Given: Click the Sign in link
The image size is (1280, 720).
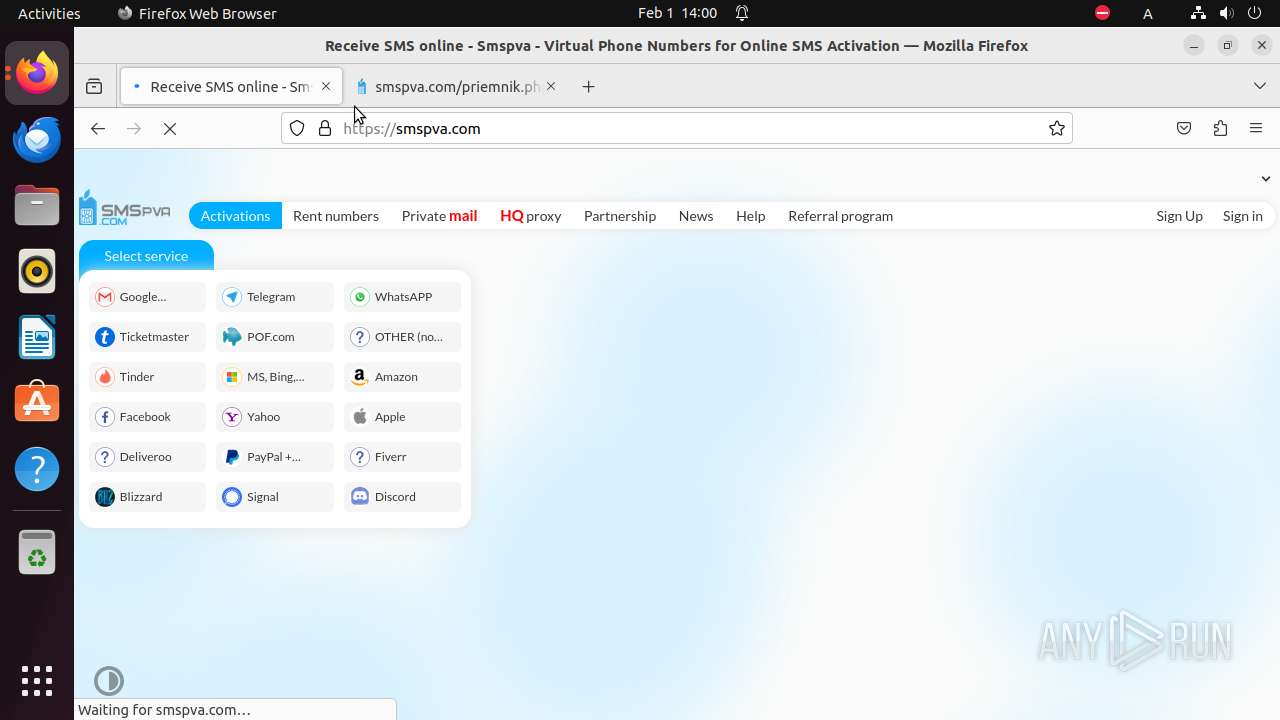Looking at the screenshot, I should click(1242, 216).
